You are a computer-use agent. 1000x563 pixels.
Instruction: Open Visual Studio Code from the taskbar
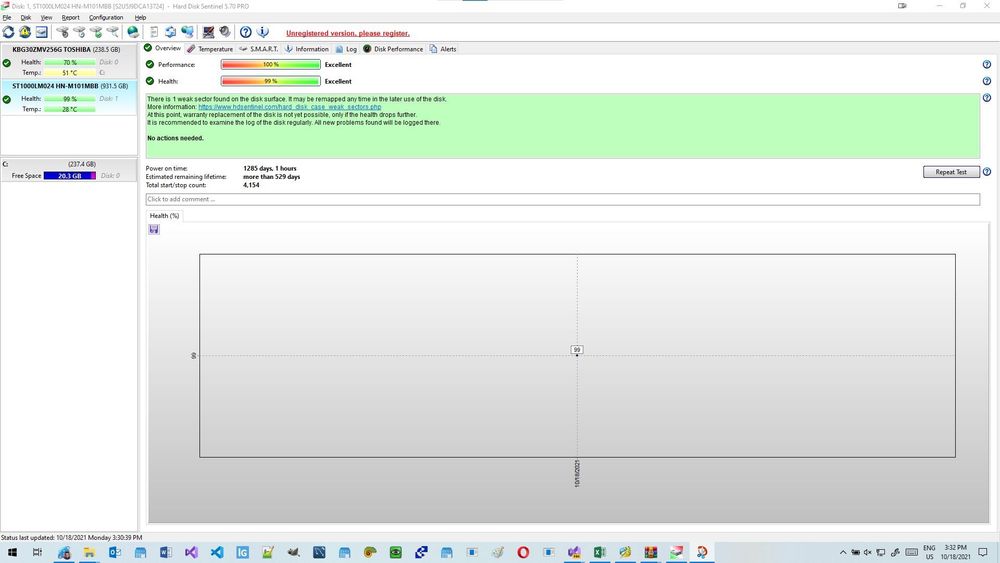[x=217, y=552]
